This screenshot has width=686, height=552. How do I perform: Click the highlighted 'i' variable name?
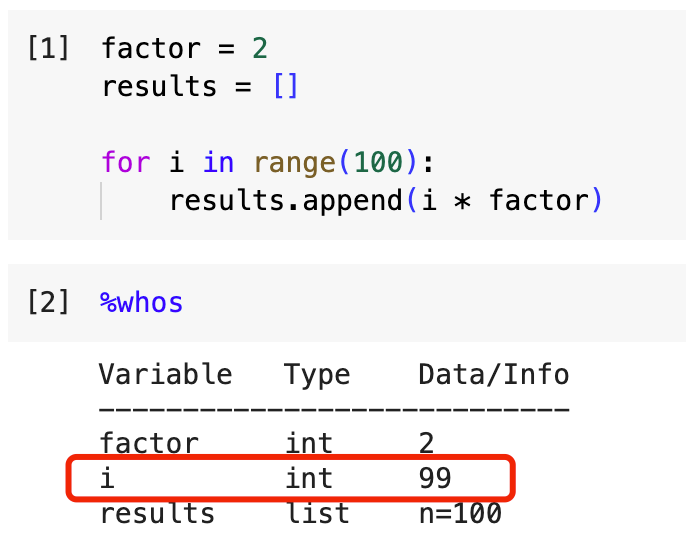click(107, 479)
